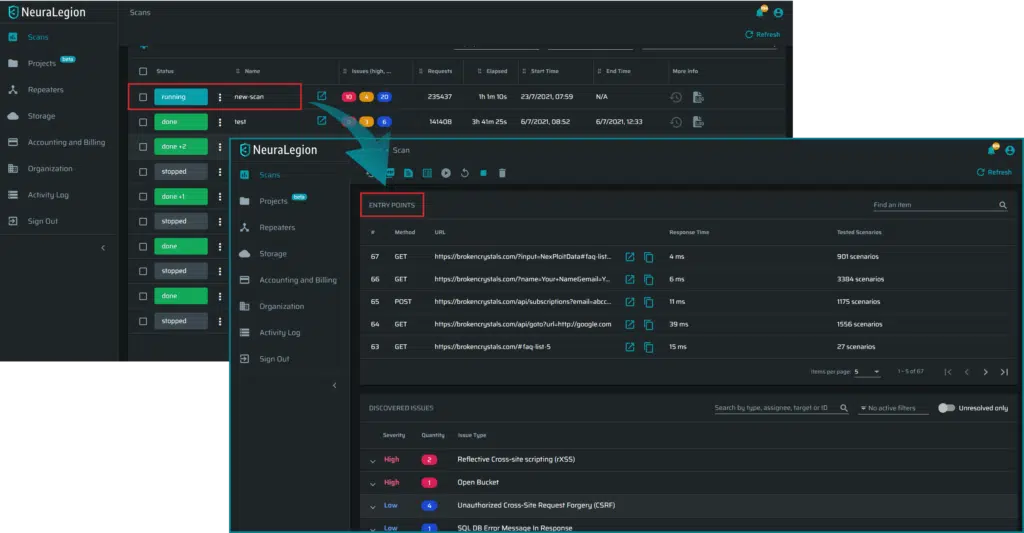Open three-dot menu for test scan row
The height and width of the screenshot is (533, 1024).
219,121
